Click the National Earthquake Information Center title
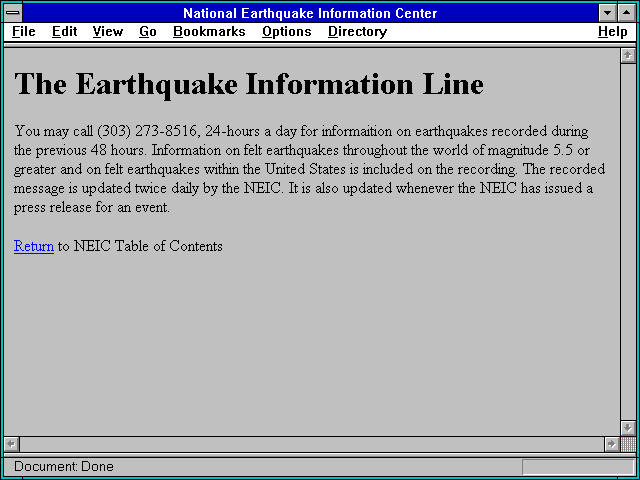640x480 pixels. (310, 13)
